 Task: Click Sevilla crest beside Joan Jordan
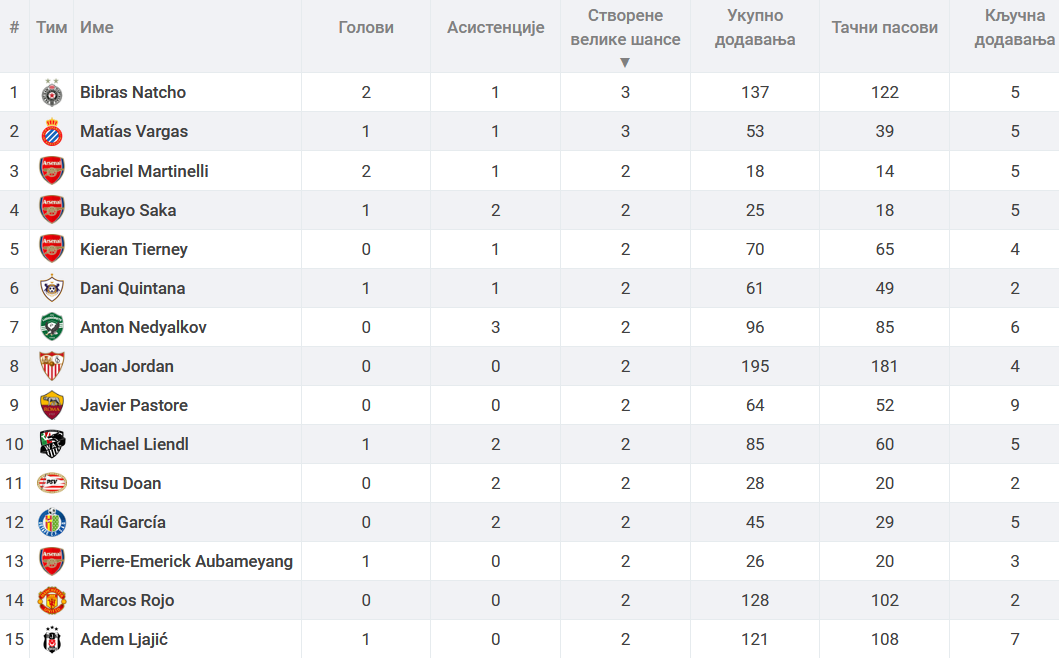pos(52,366)
